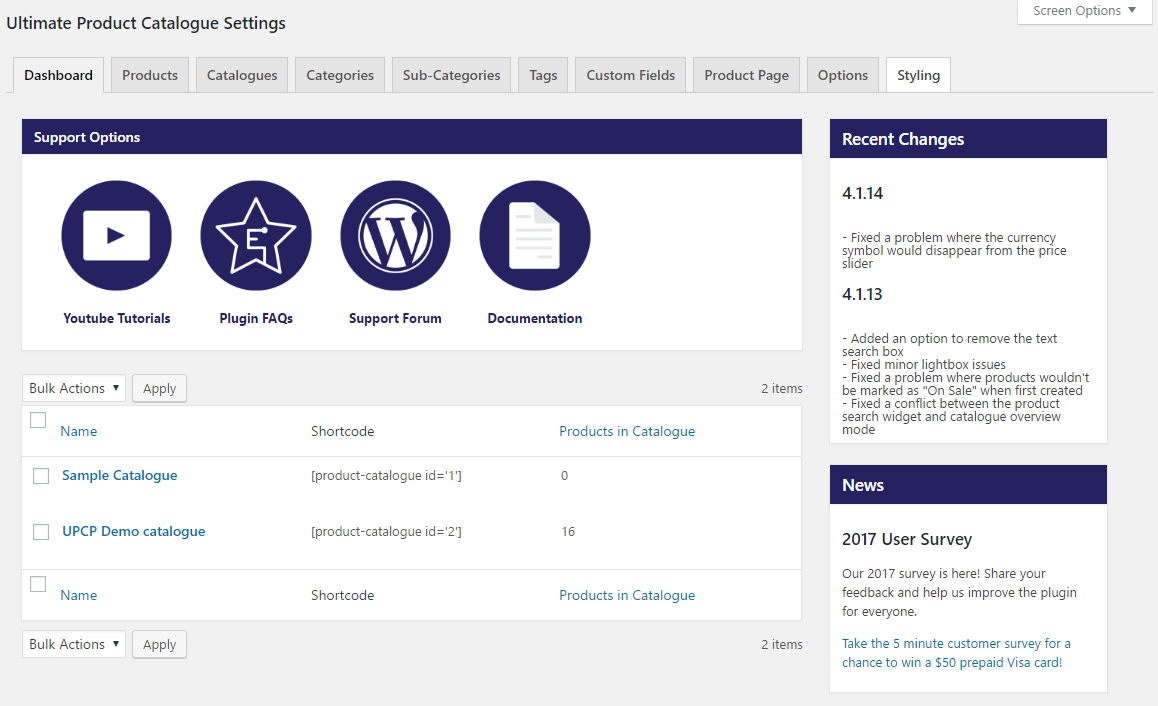Click the top Apply button
Image resolution: width=1158 pixels, height=706 pixels.
[x=159, y=388]
